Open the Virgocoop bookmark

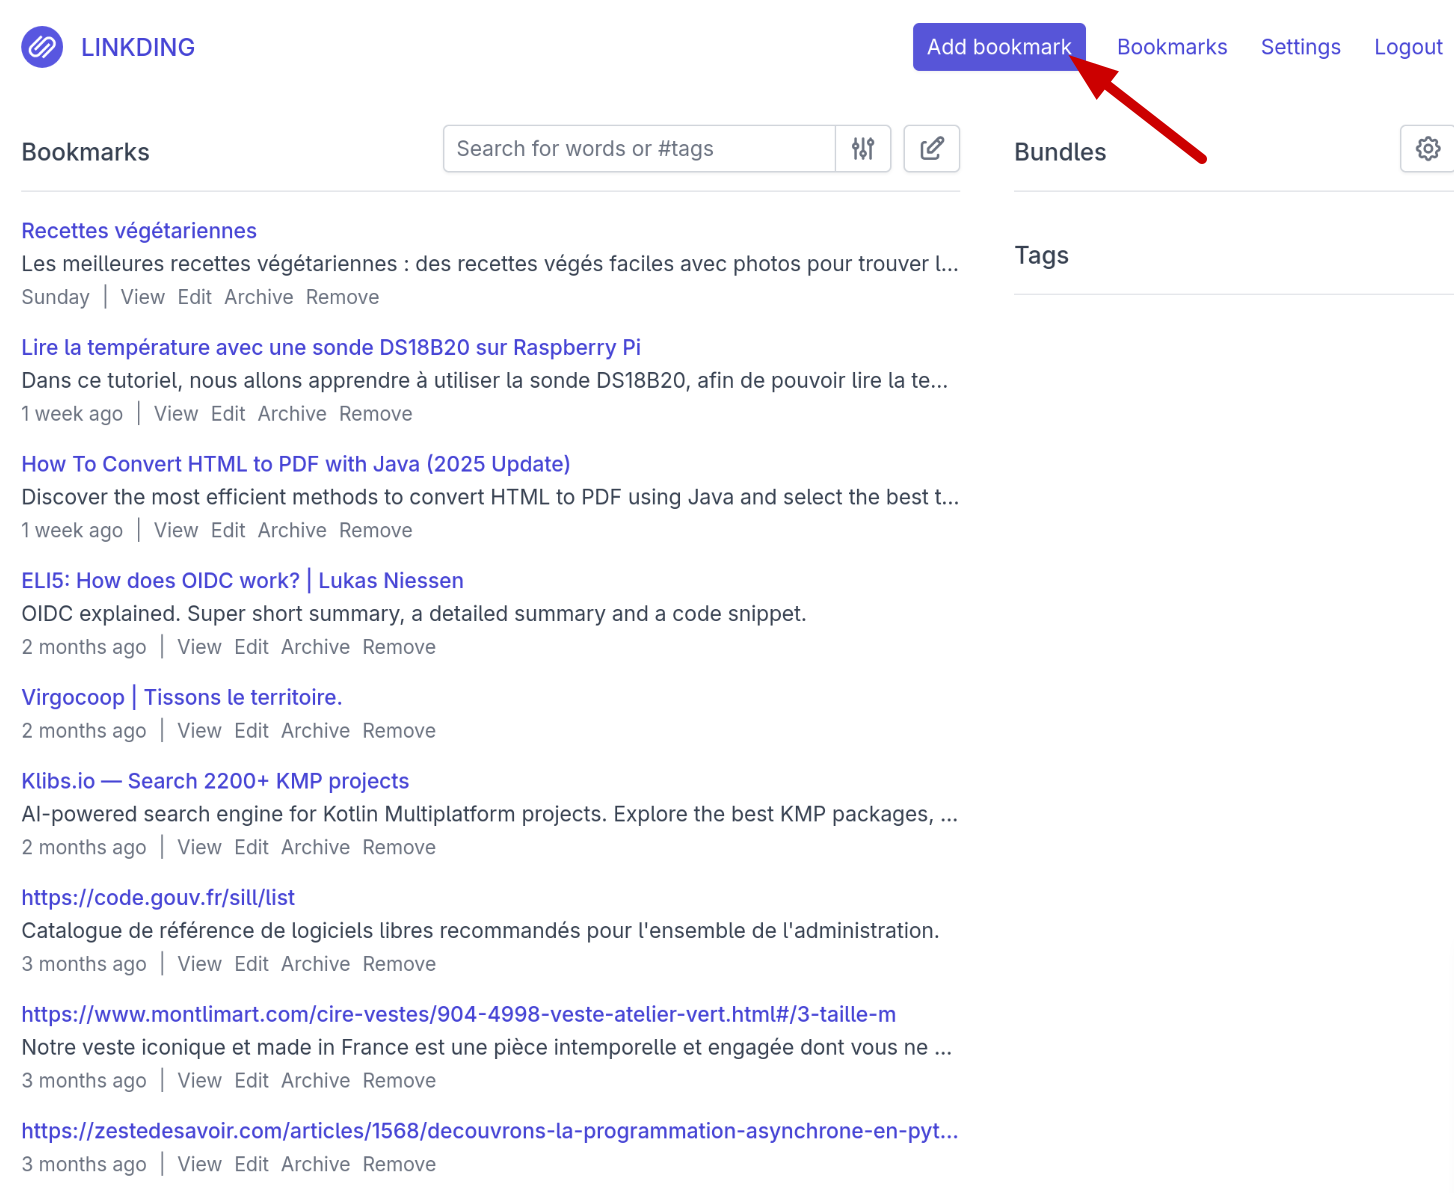[x=182, y=697]
